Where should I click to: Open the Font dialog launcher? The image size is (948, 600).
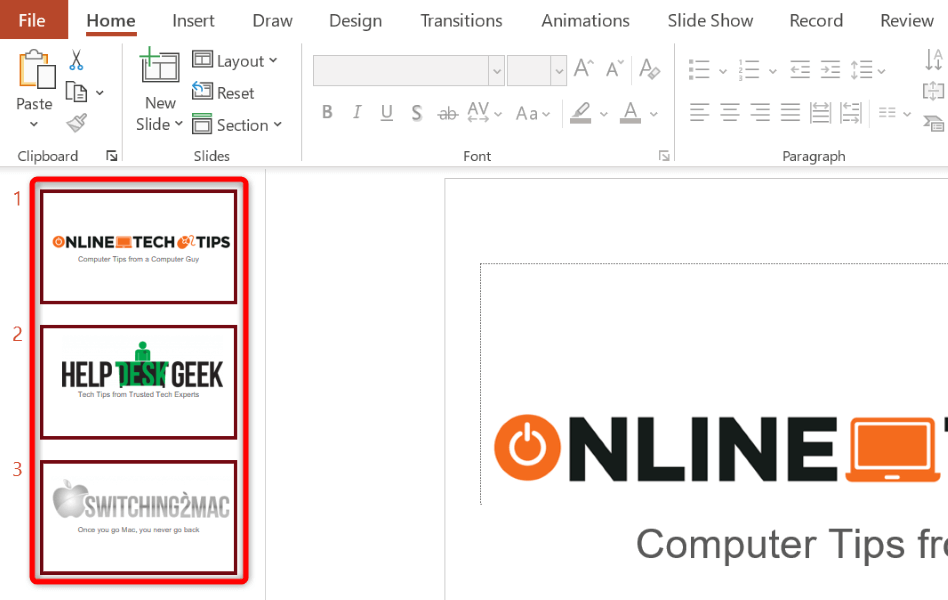tap(664, 156)
